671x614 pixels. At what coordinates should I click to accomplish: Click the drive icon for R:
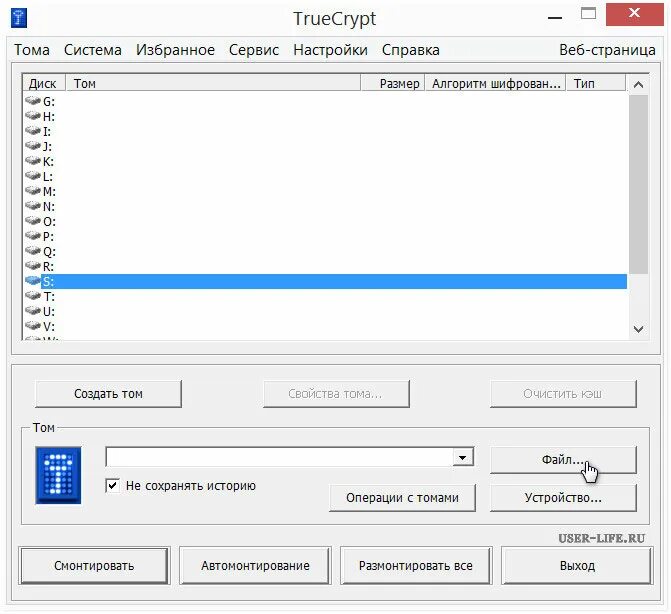point(33,266)
